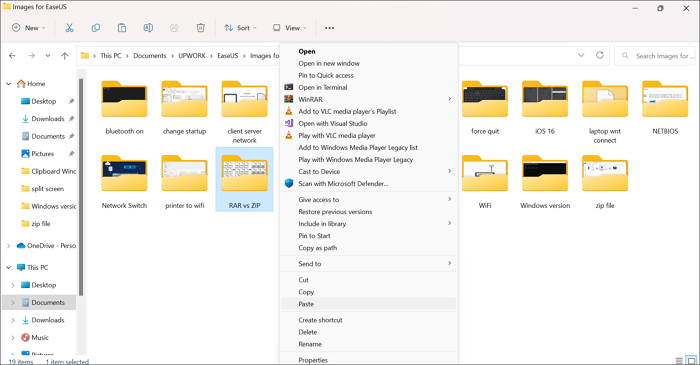Click EaseUS in the address breadcrumb

228,56
